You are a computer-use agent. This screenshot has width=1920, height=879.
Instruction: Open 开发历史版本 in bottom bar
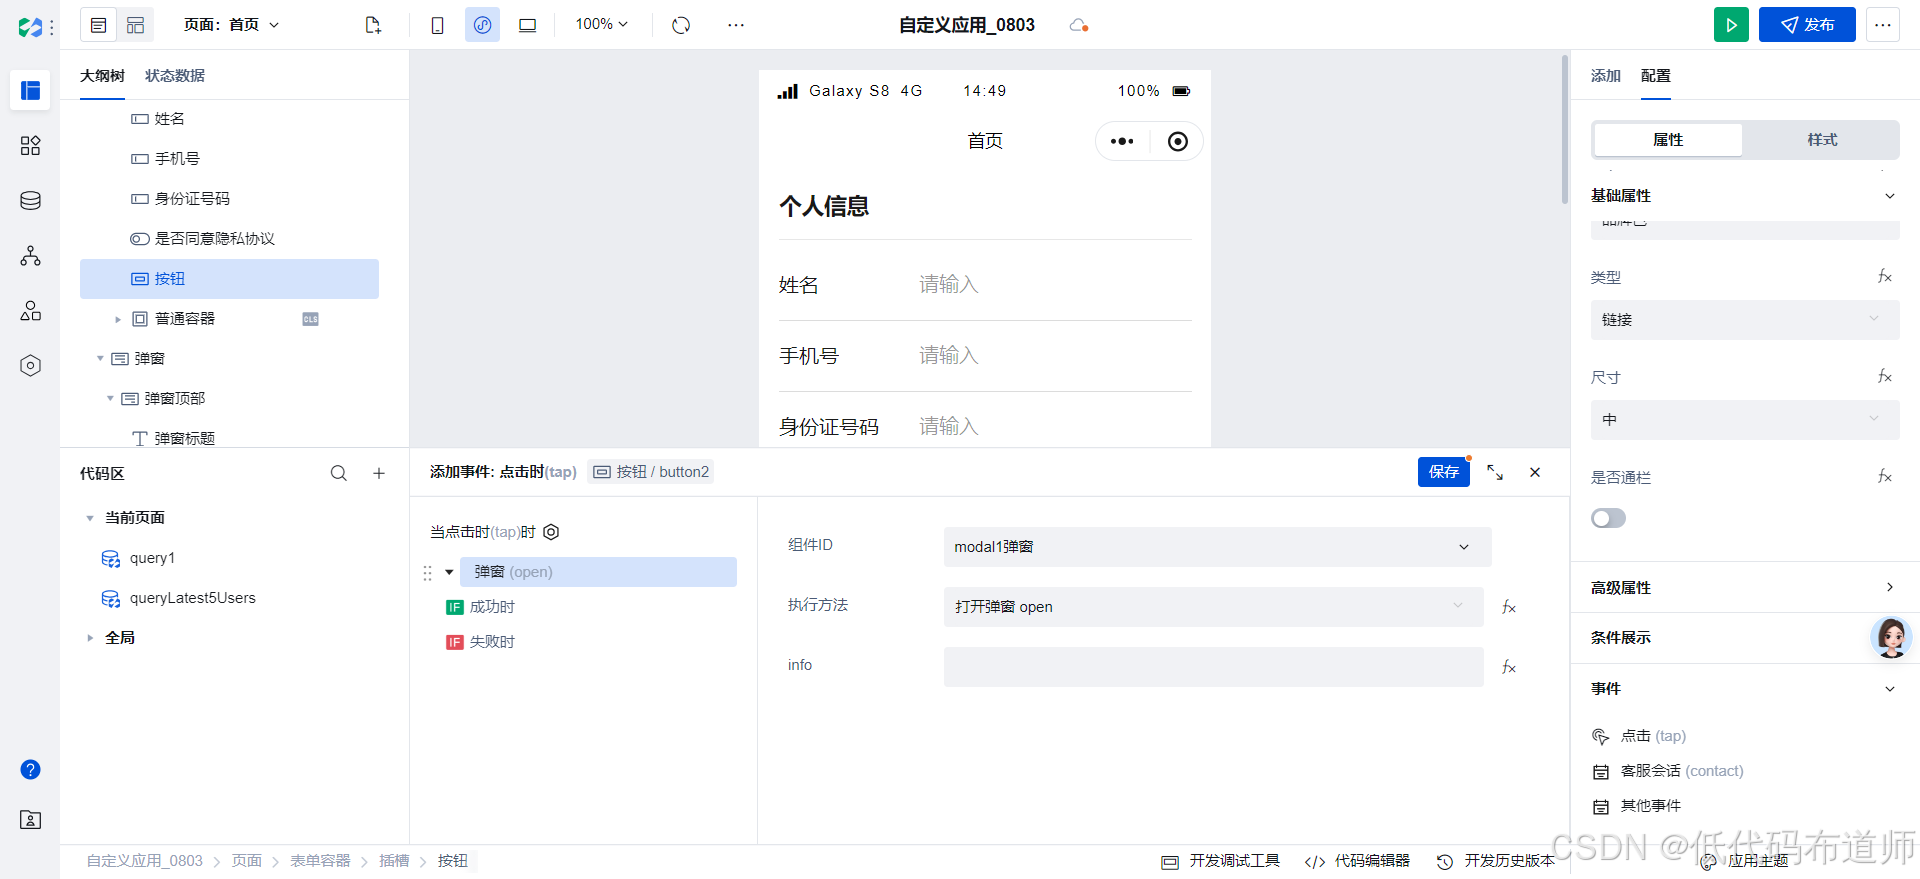point(1496,861)
